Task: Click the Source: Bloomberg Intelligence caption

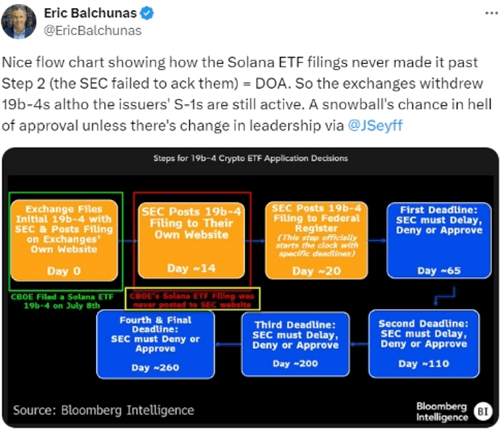Action: coord(104,410)
